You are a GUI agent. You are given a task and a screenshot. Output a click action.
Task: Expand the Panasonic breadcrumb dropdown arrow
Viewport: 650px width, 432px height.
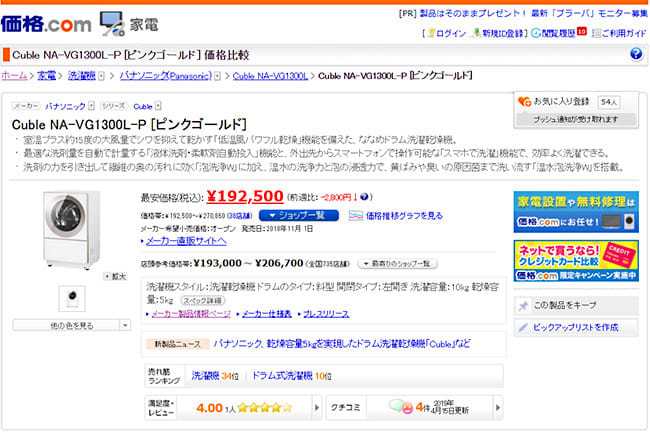217,76
